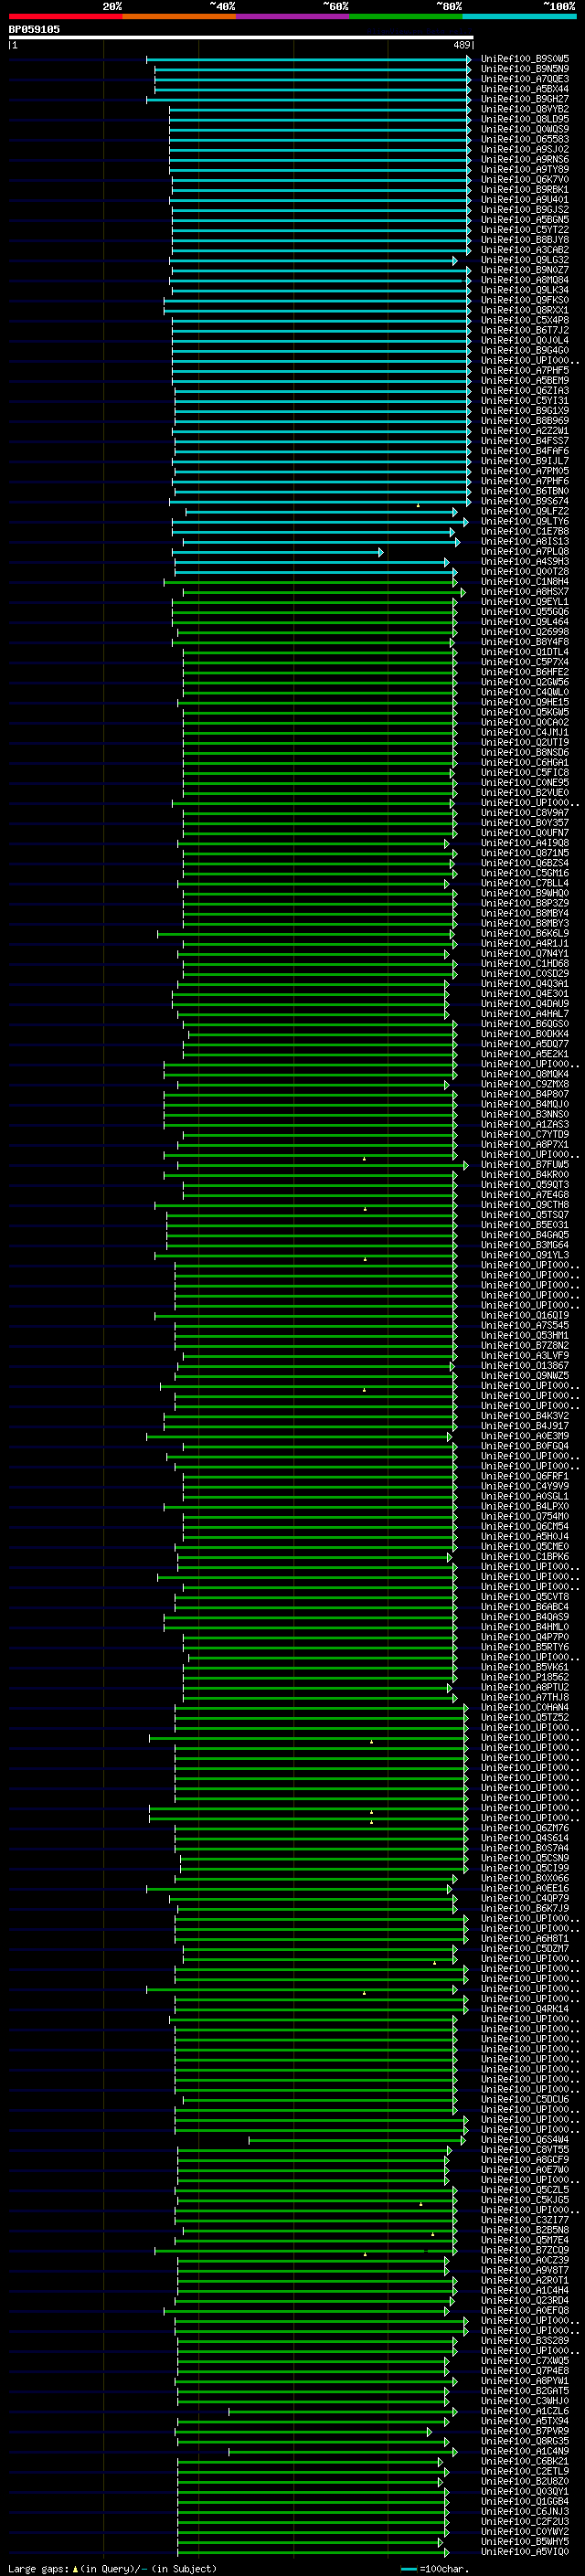The width and height of the screenshot is (585, 2576).
Task: Click UniRef100_A5VIQ0 label
Action: pos(524,2552)
